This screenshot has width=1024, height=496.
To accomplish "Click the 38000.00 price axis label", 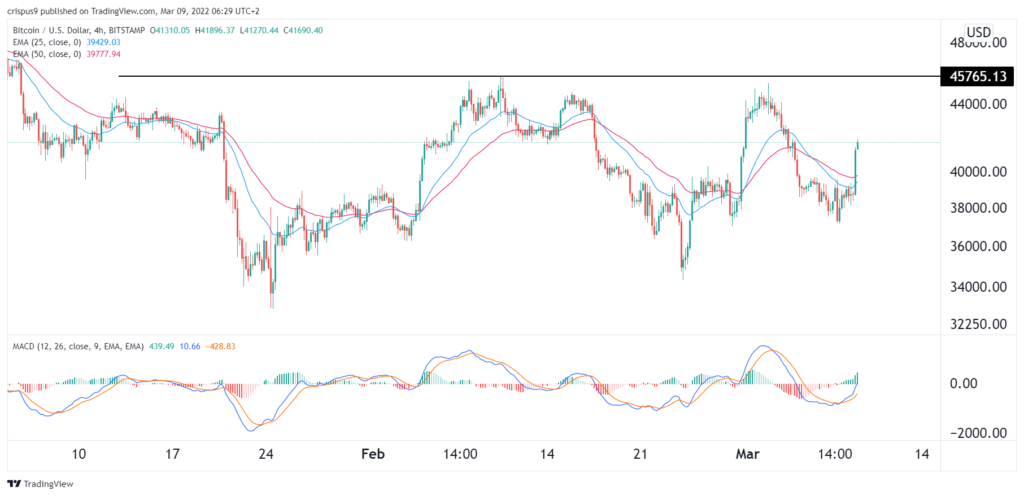I will point(978,208).
